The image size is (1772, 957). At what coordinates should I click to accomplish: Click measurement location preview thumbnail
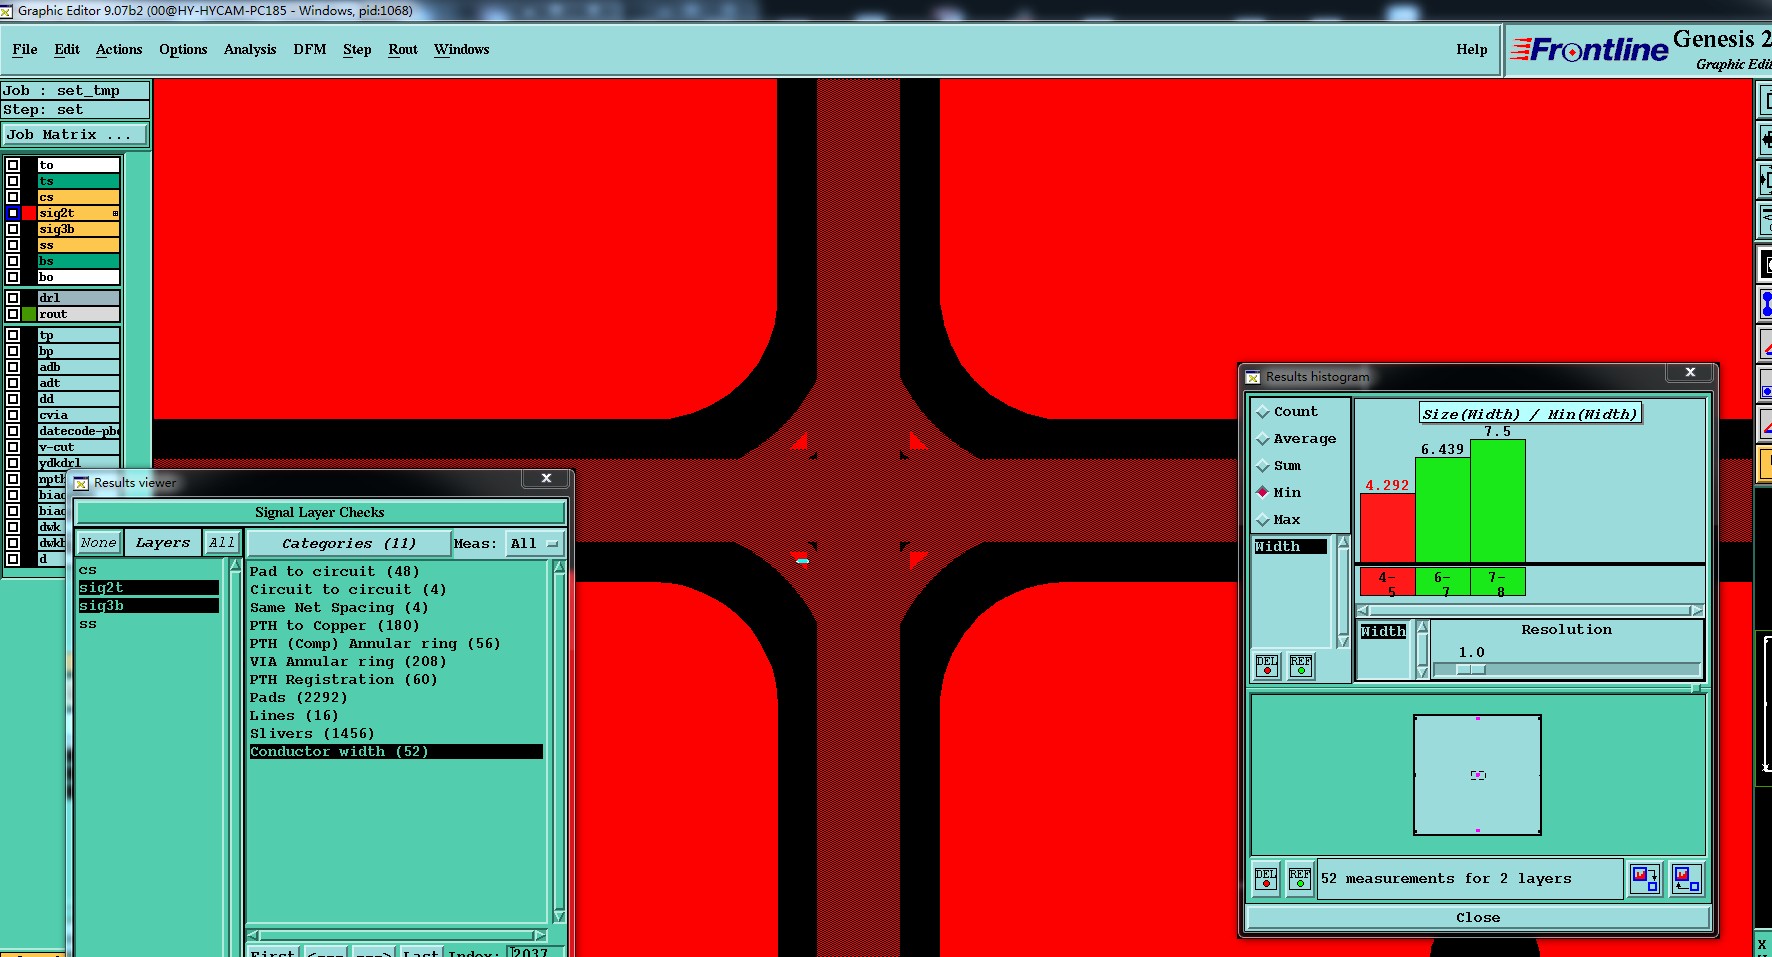tap(1477, 775)
